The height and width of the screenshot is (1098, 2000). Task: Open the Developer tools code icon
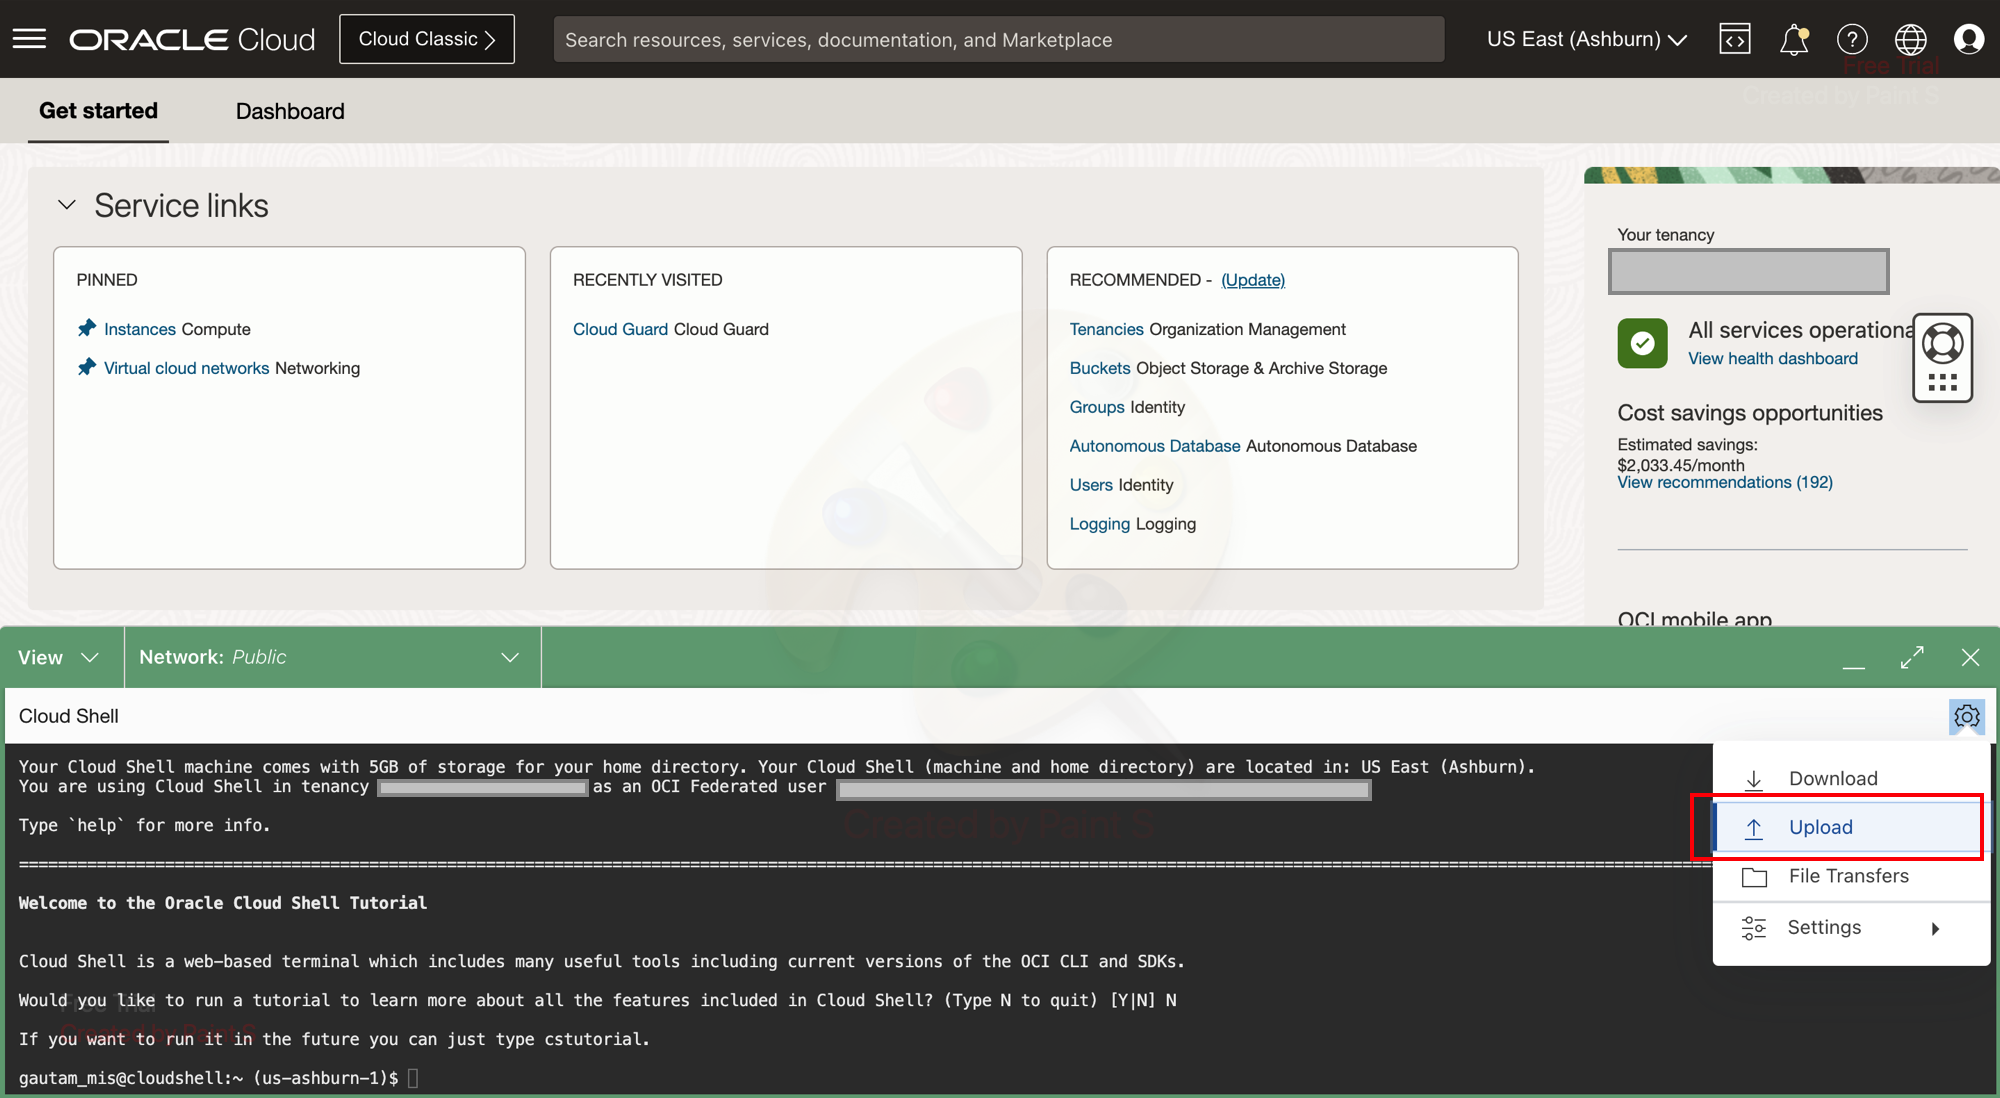[1735, 39]
